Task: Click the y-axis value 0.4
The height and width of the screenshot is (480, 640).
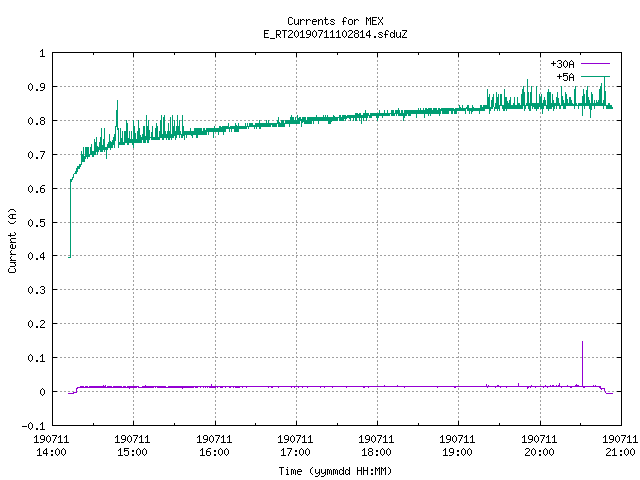Action: coord(36,256)
